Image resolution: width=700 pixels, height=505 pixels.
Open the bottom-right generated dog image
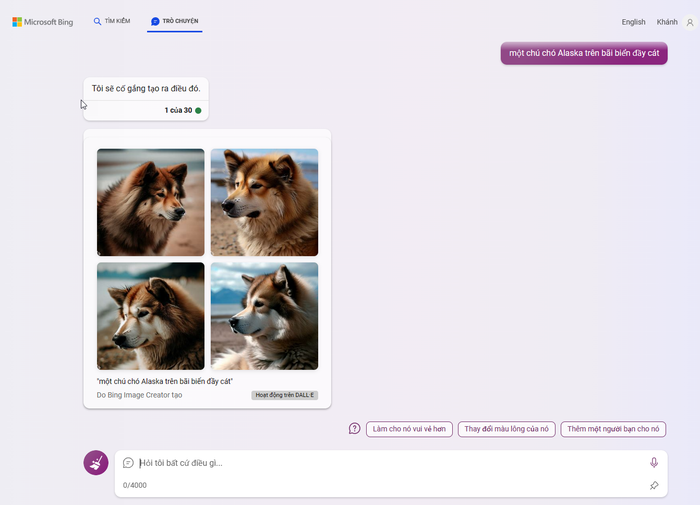coord(264,316)
